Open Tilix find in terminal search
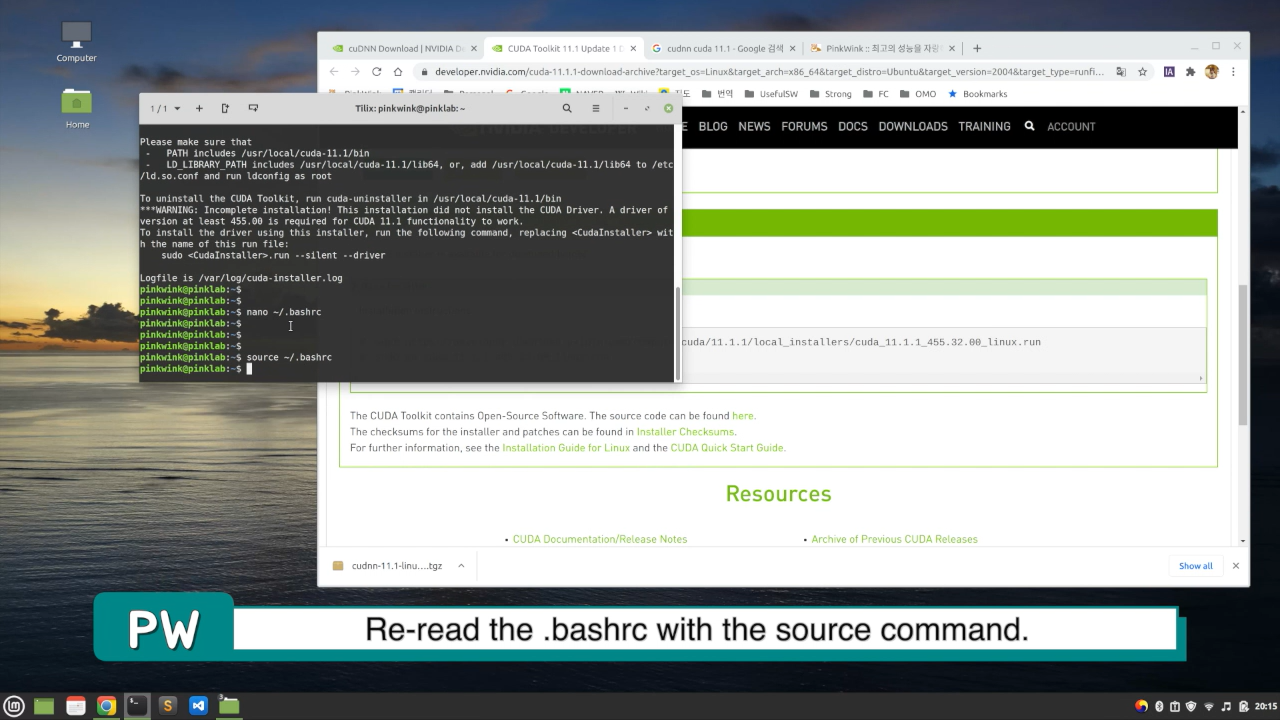1280x720 pixels. (567, 108)
